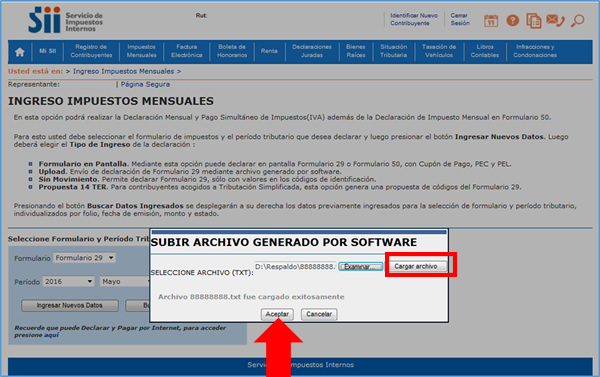Screen dimensions: 600x377
Task: Confirm upload with Aceptar button
Action: point(277,314)
